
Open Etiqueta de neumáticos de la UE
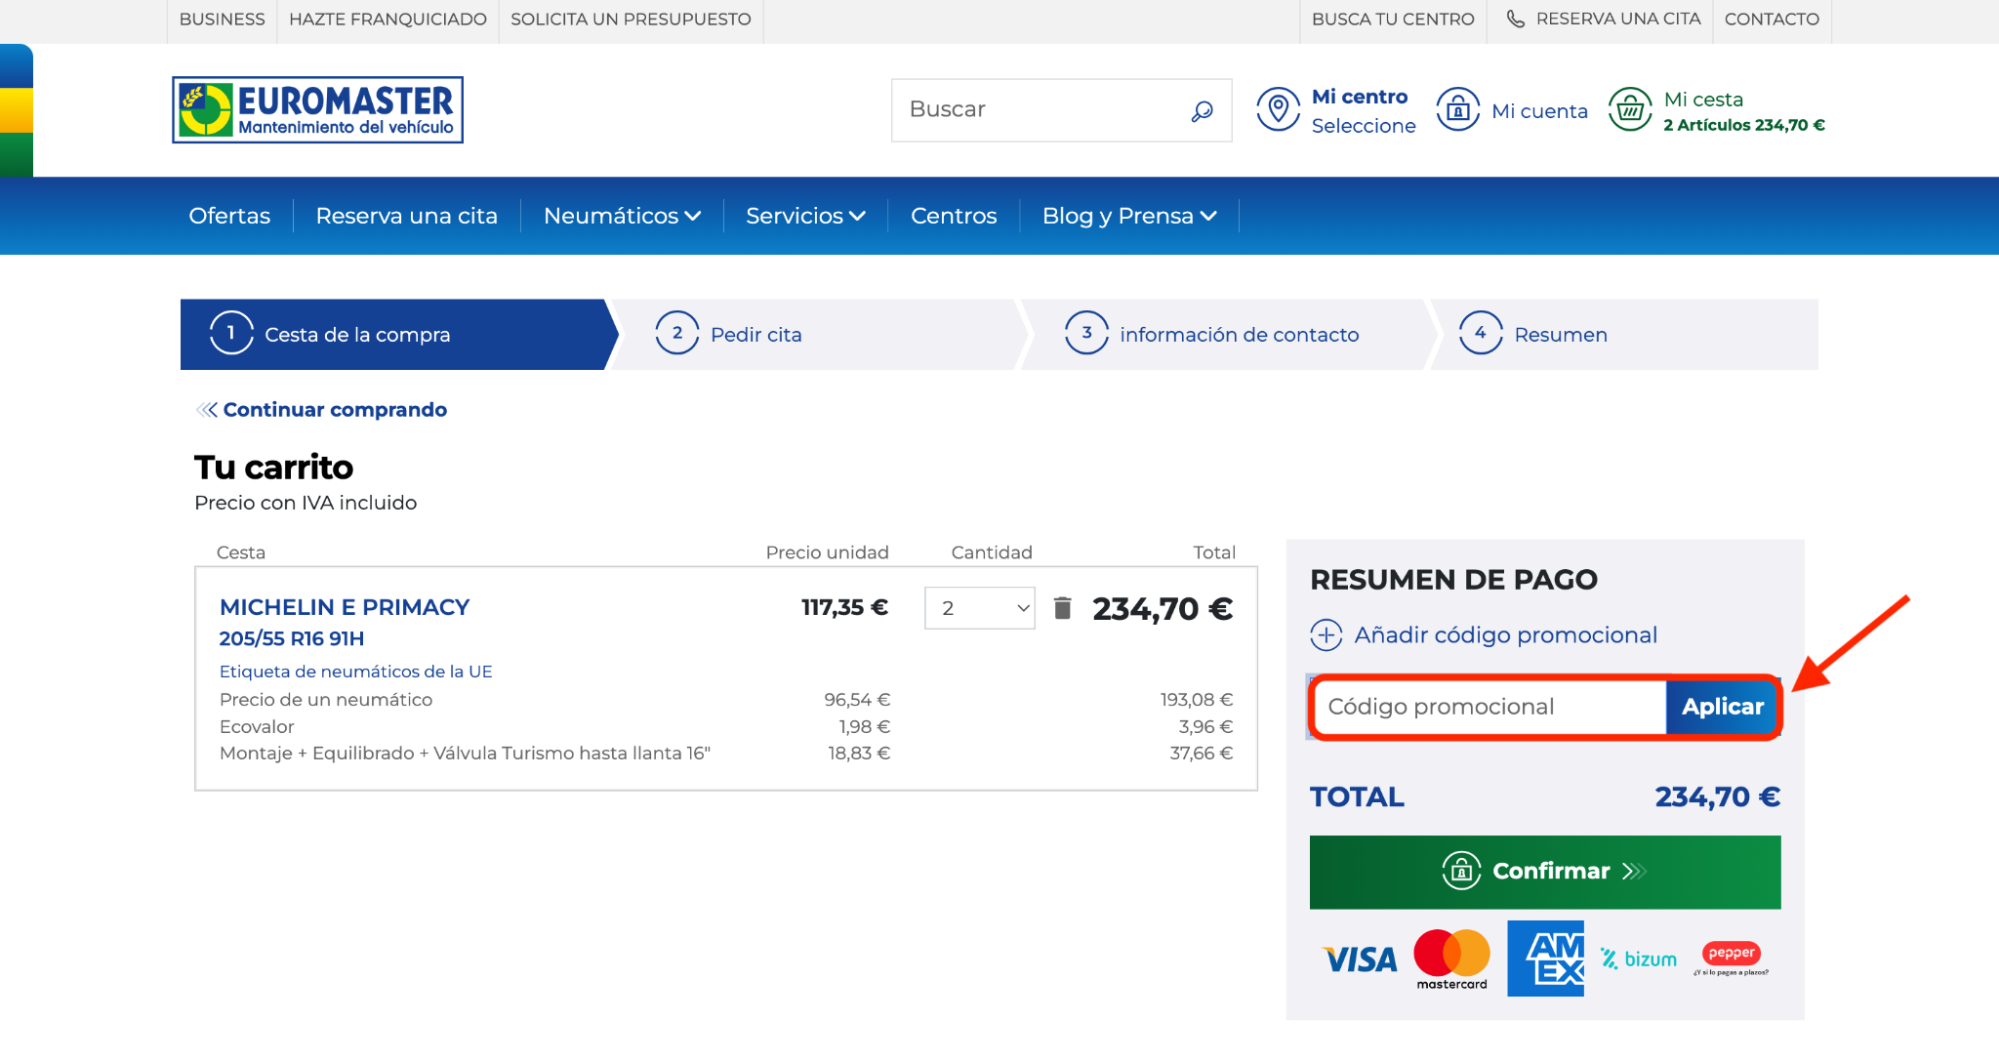click(356, 672)
